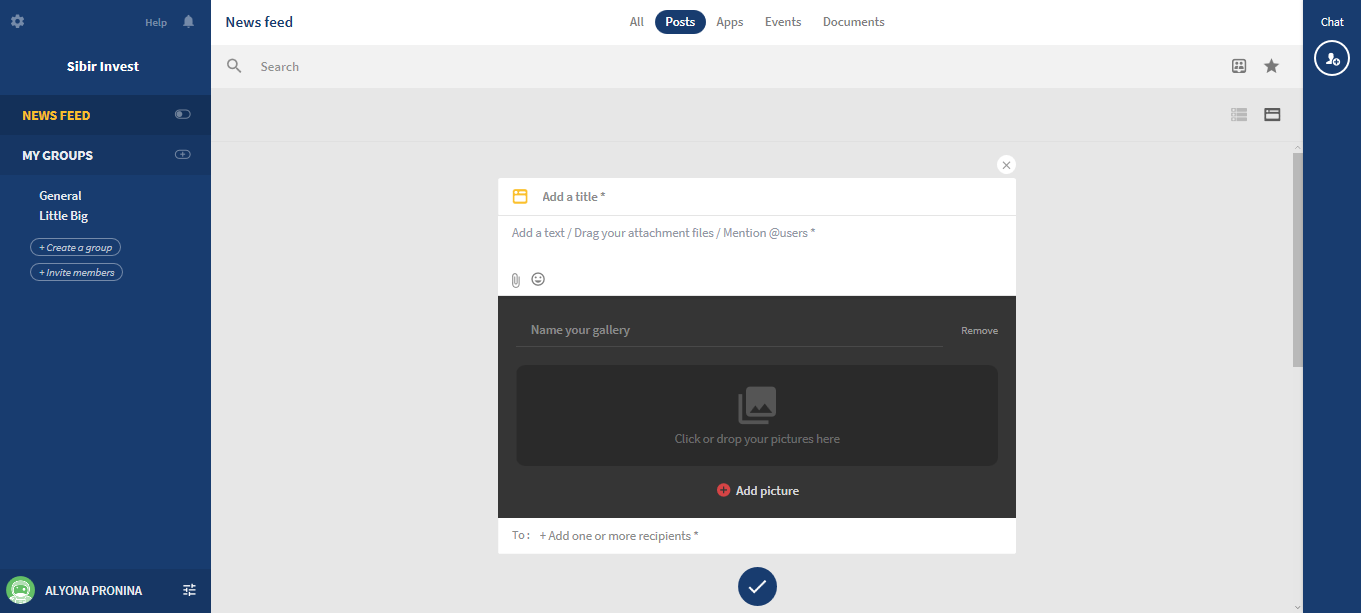1361x613 pixels.
Task: Switch to card view layout
Action: [1272, 114]
